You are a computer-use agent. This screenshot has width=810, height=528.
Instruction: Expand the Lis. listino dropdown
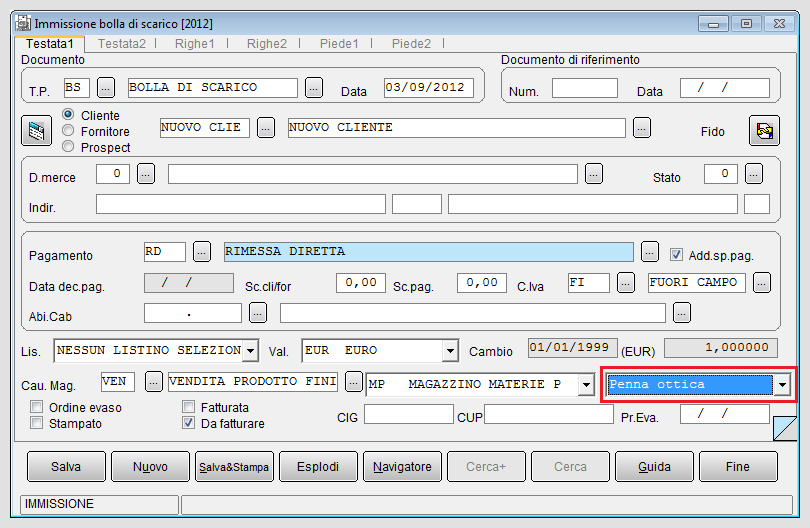pyautogui.click(x=251, y=351)
